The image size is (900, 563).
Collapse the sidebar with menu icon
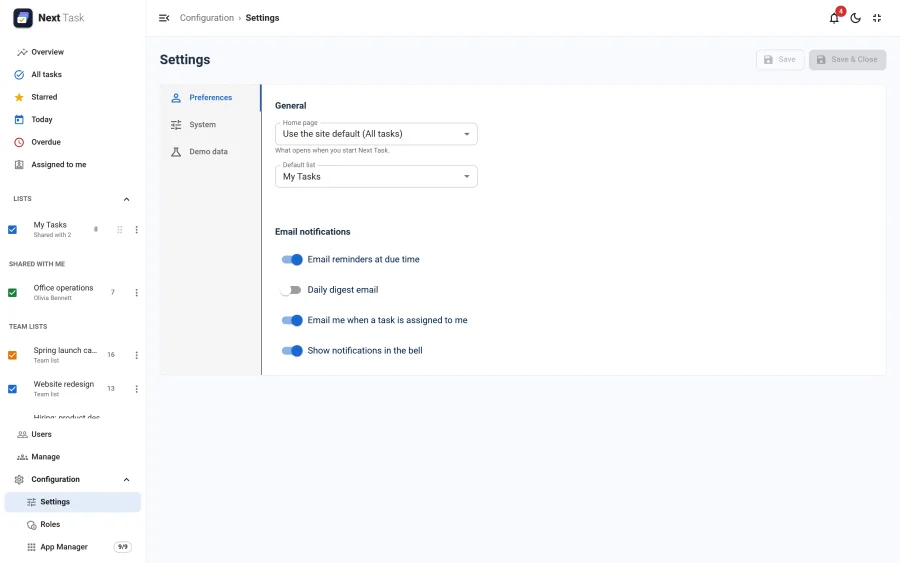click(164, 18)
